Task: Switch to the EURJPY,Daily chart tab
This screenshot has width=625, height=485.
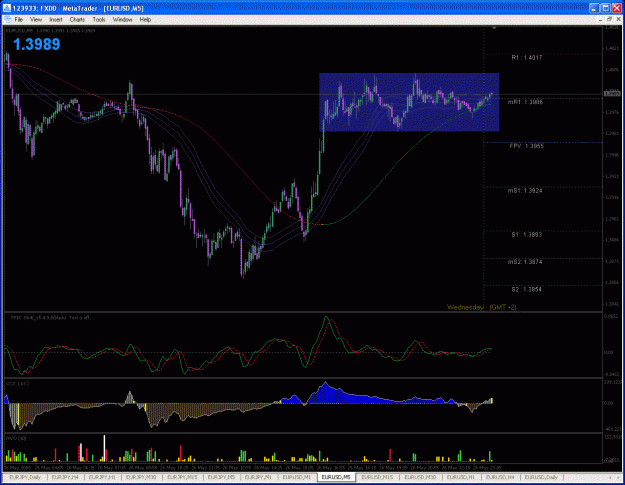Action: [25, 477]
